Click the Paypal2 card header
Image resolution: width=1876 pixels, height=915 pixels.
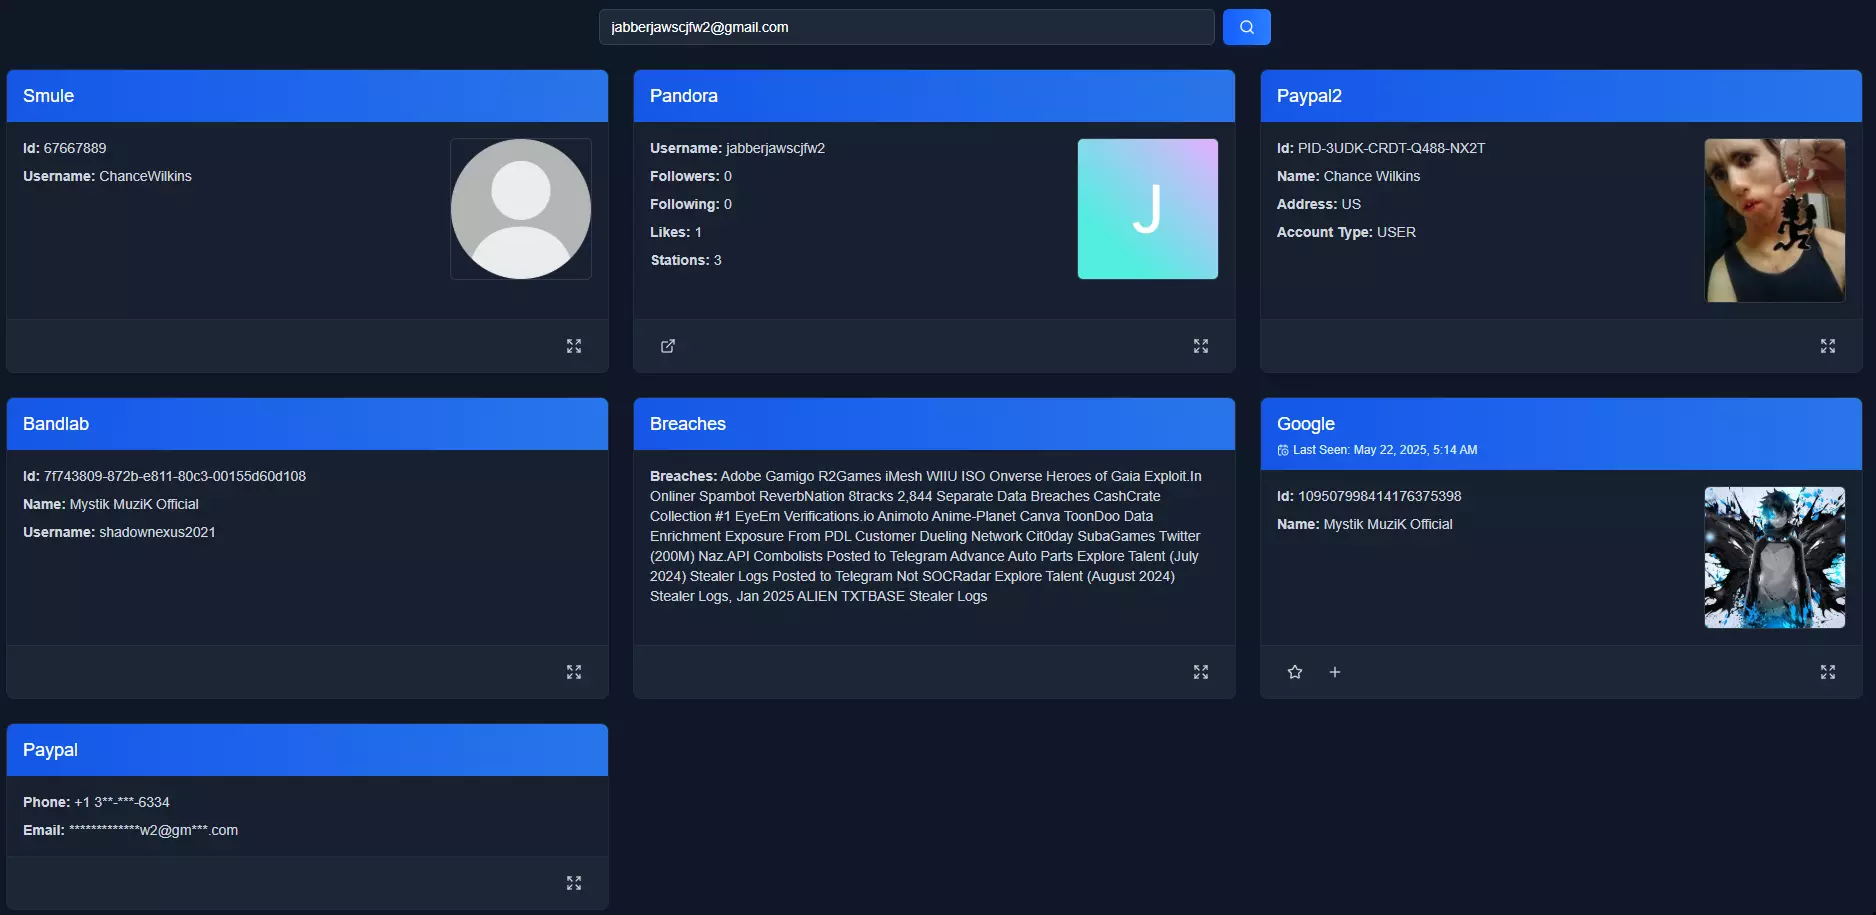[1561, 96]
